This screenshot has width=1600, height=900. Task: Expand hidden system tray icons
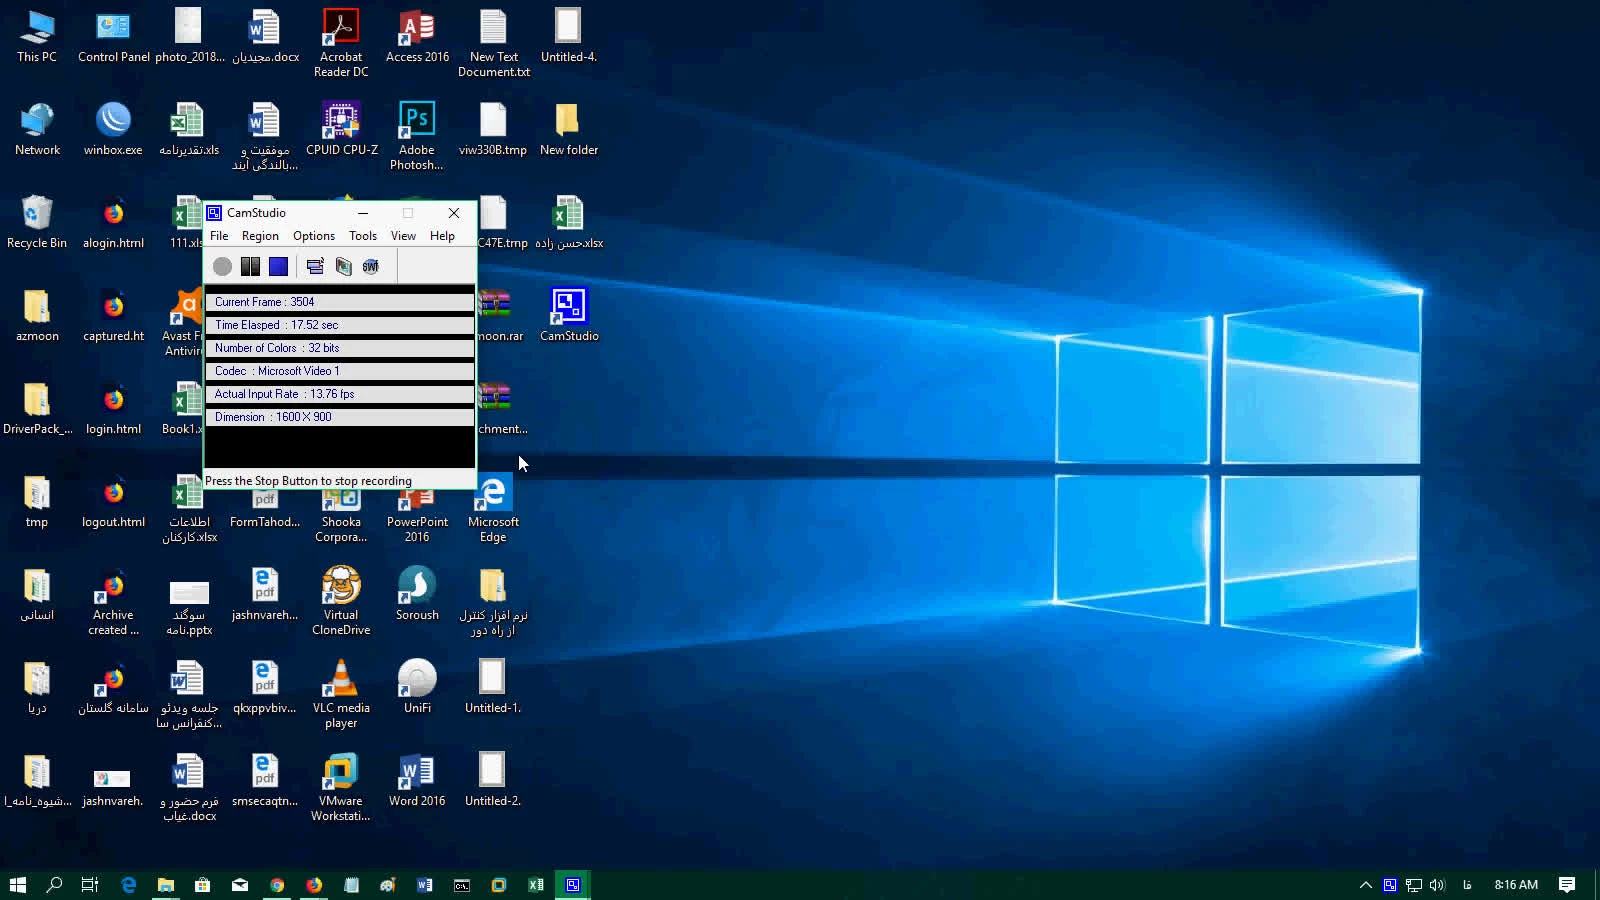pos(1365,885)
